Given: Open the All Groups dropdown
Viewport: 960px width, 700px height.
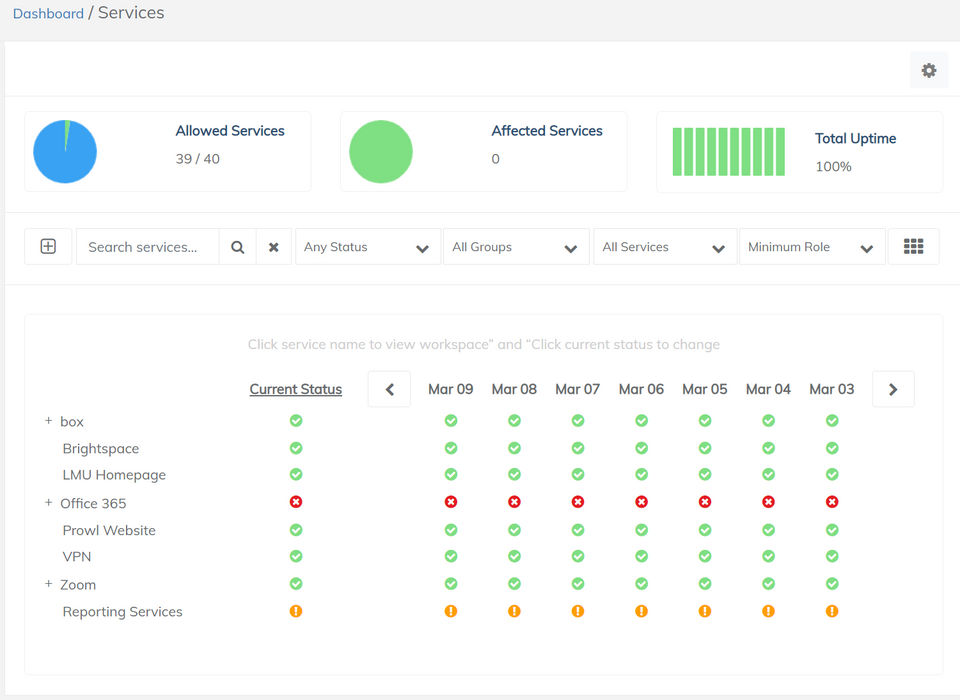Looking at the screenshot, I should [x=515, y=247].
